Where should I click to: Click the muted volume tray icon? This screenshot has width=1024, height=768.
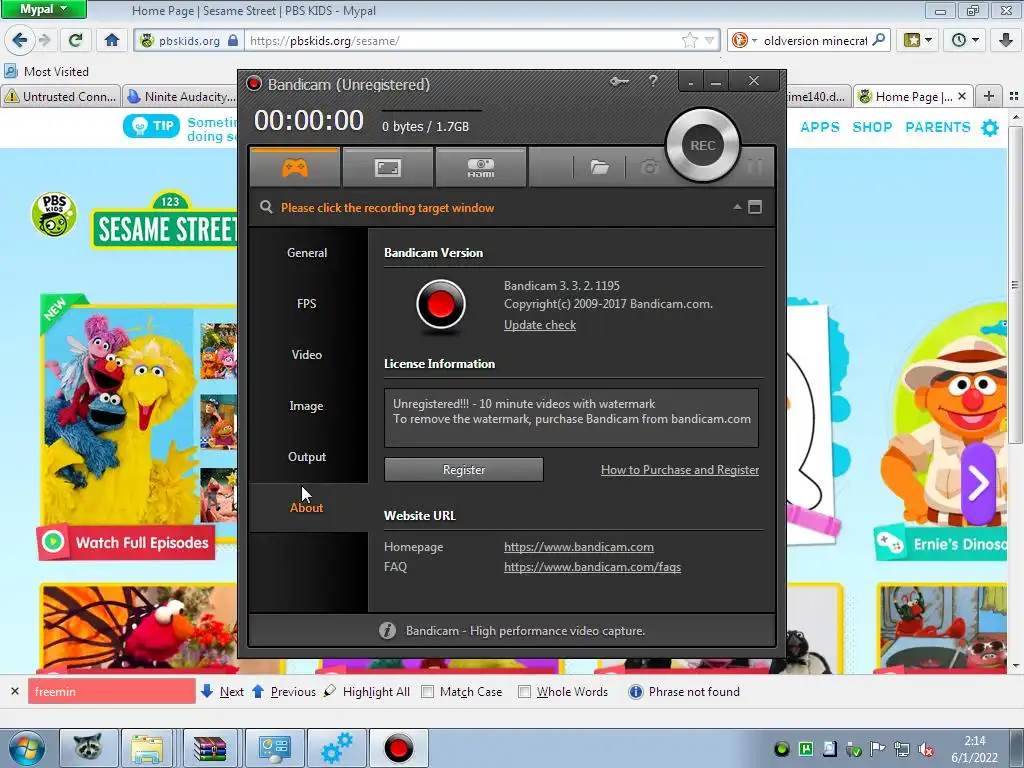(x=925, y=749)
